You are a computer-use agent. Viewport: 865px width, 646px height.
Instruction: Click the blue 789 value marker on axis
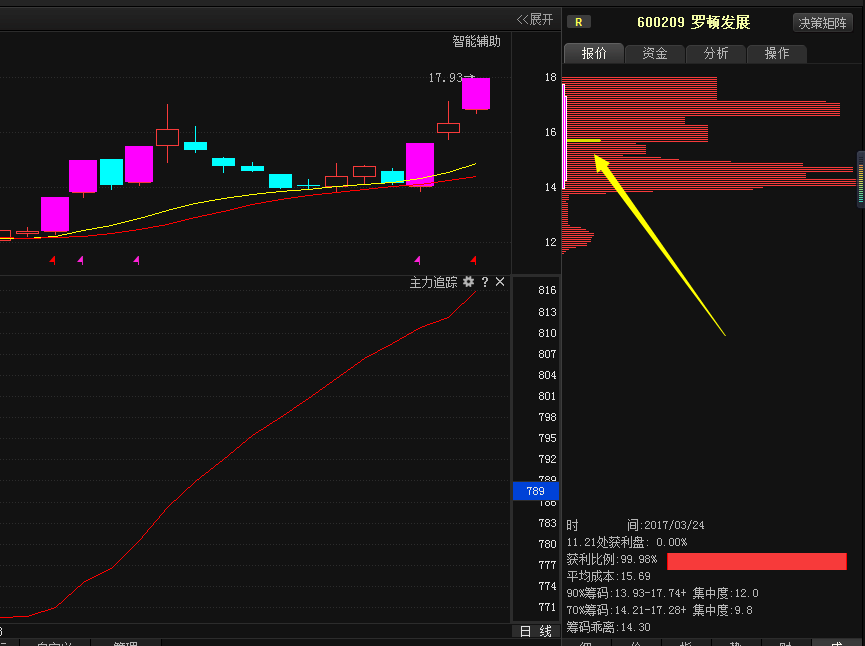click(535, 491)
